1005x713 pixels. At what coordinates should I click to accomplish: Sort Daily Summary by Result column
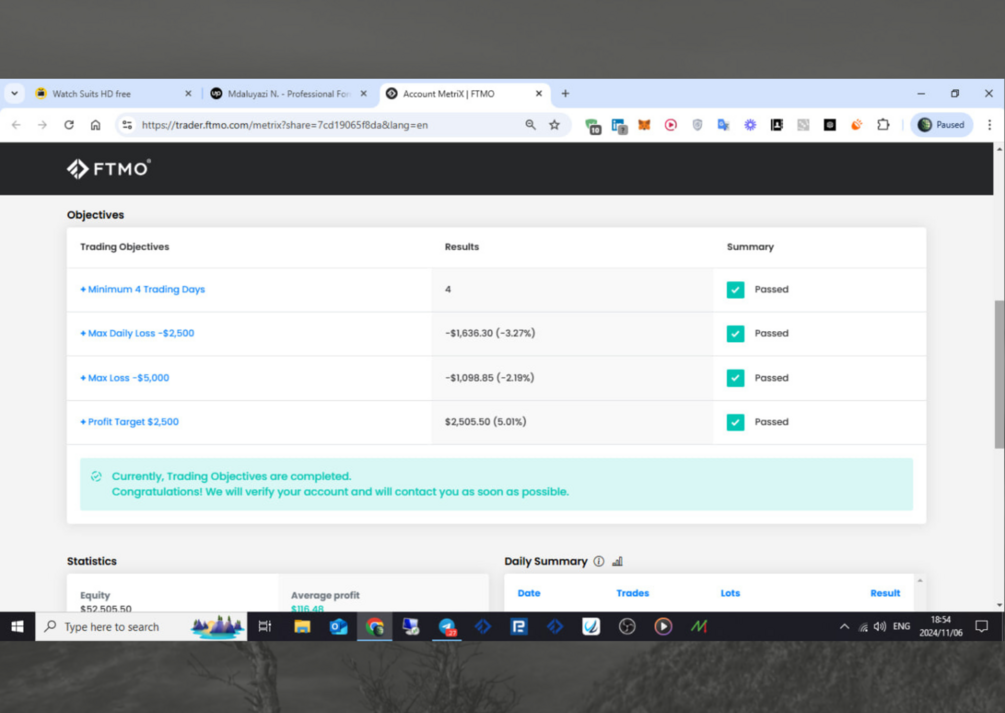(x=885, y=593)
